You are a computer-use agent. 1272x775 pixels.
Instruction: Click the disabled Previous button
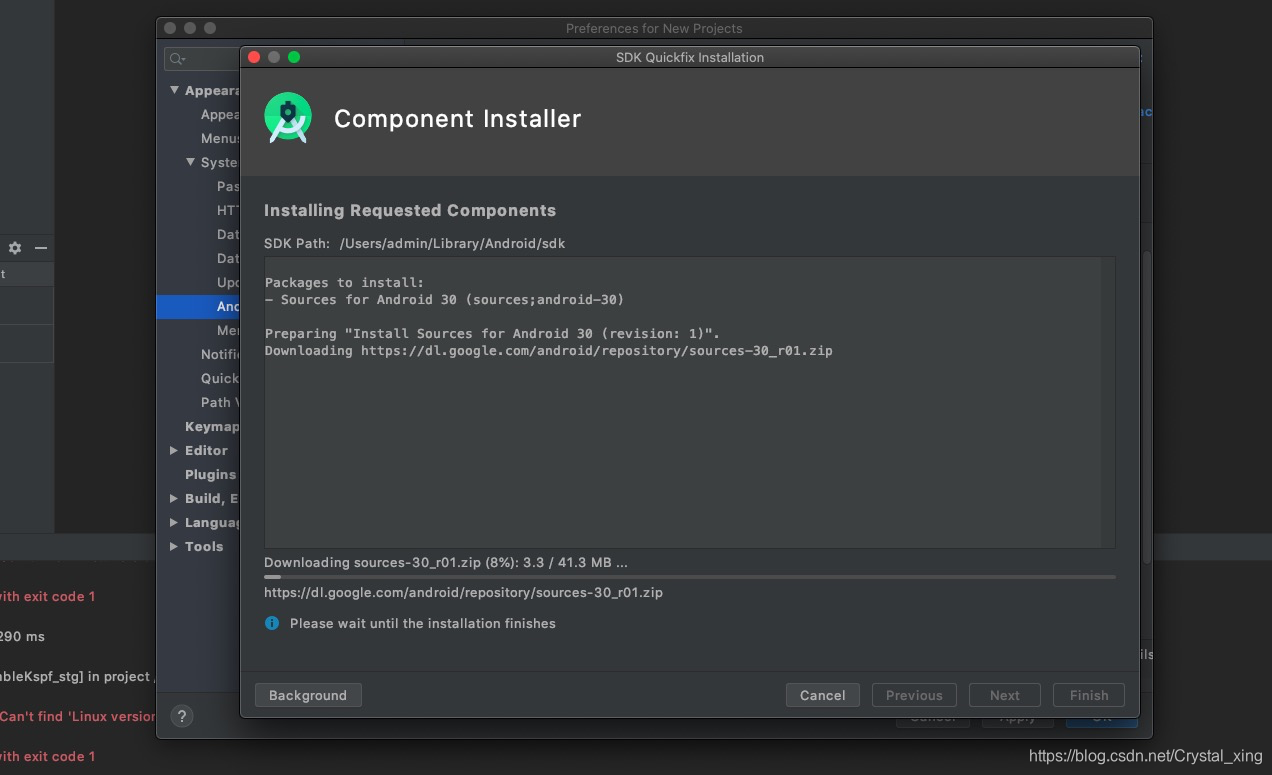pos(914,695)
